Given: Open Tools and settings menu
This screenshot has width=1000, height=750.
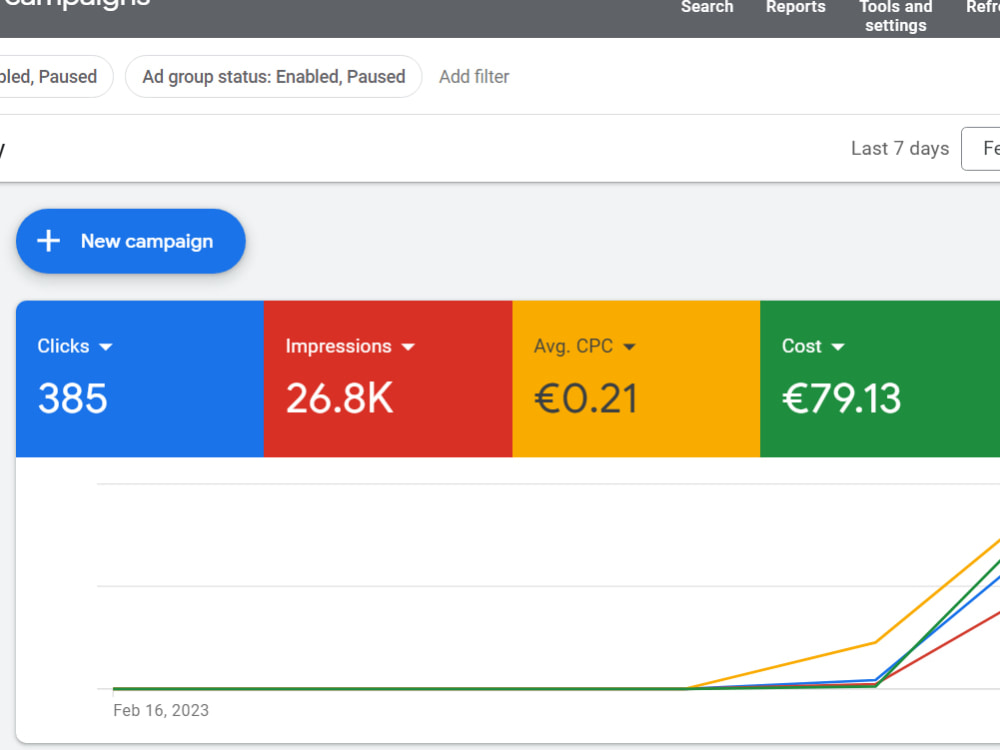Looking at the screenshot, I should pos(895,17).
